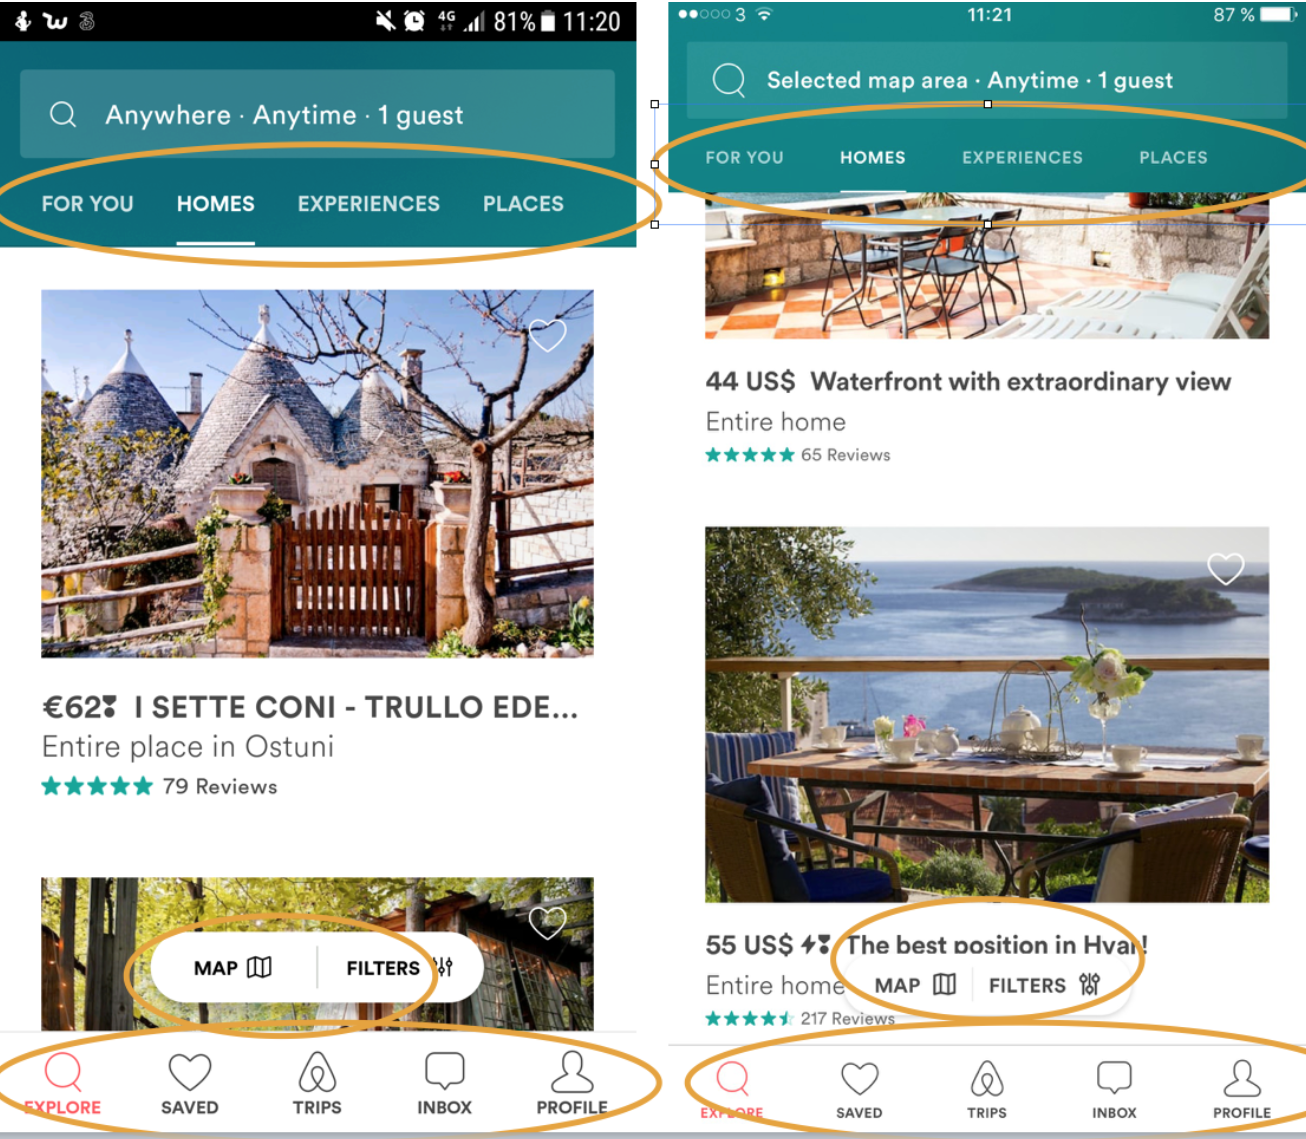Open Profile icon in right bottom bar
The width and height of the screenshot is (1306, 1139).
(x=1241, y=1079)
